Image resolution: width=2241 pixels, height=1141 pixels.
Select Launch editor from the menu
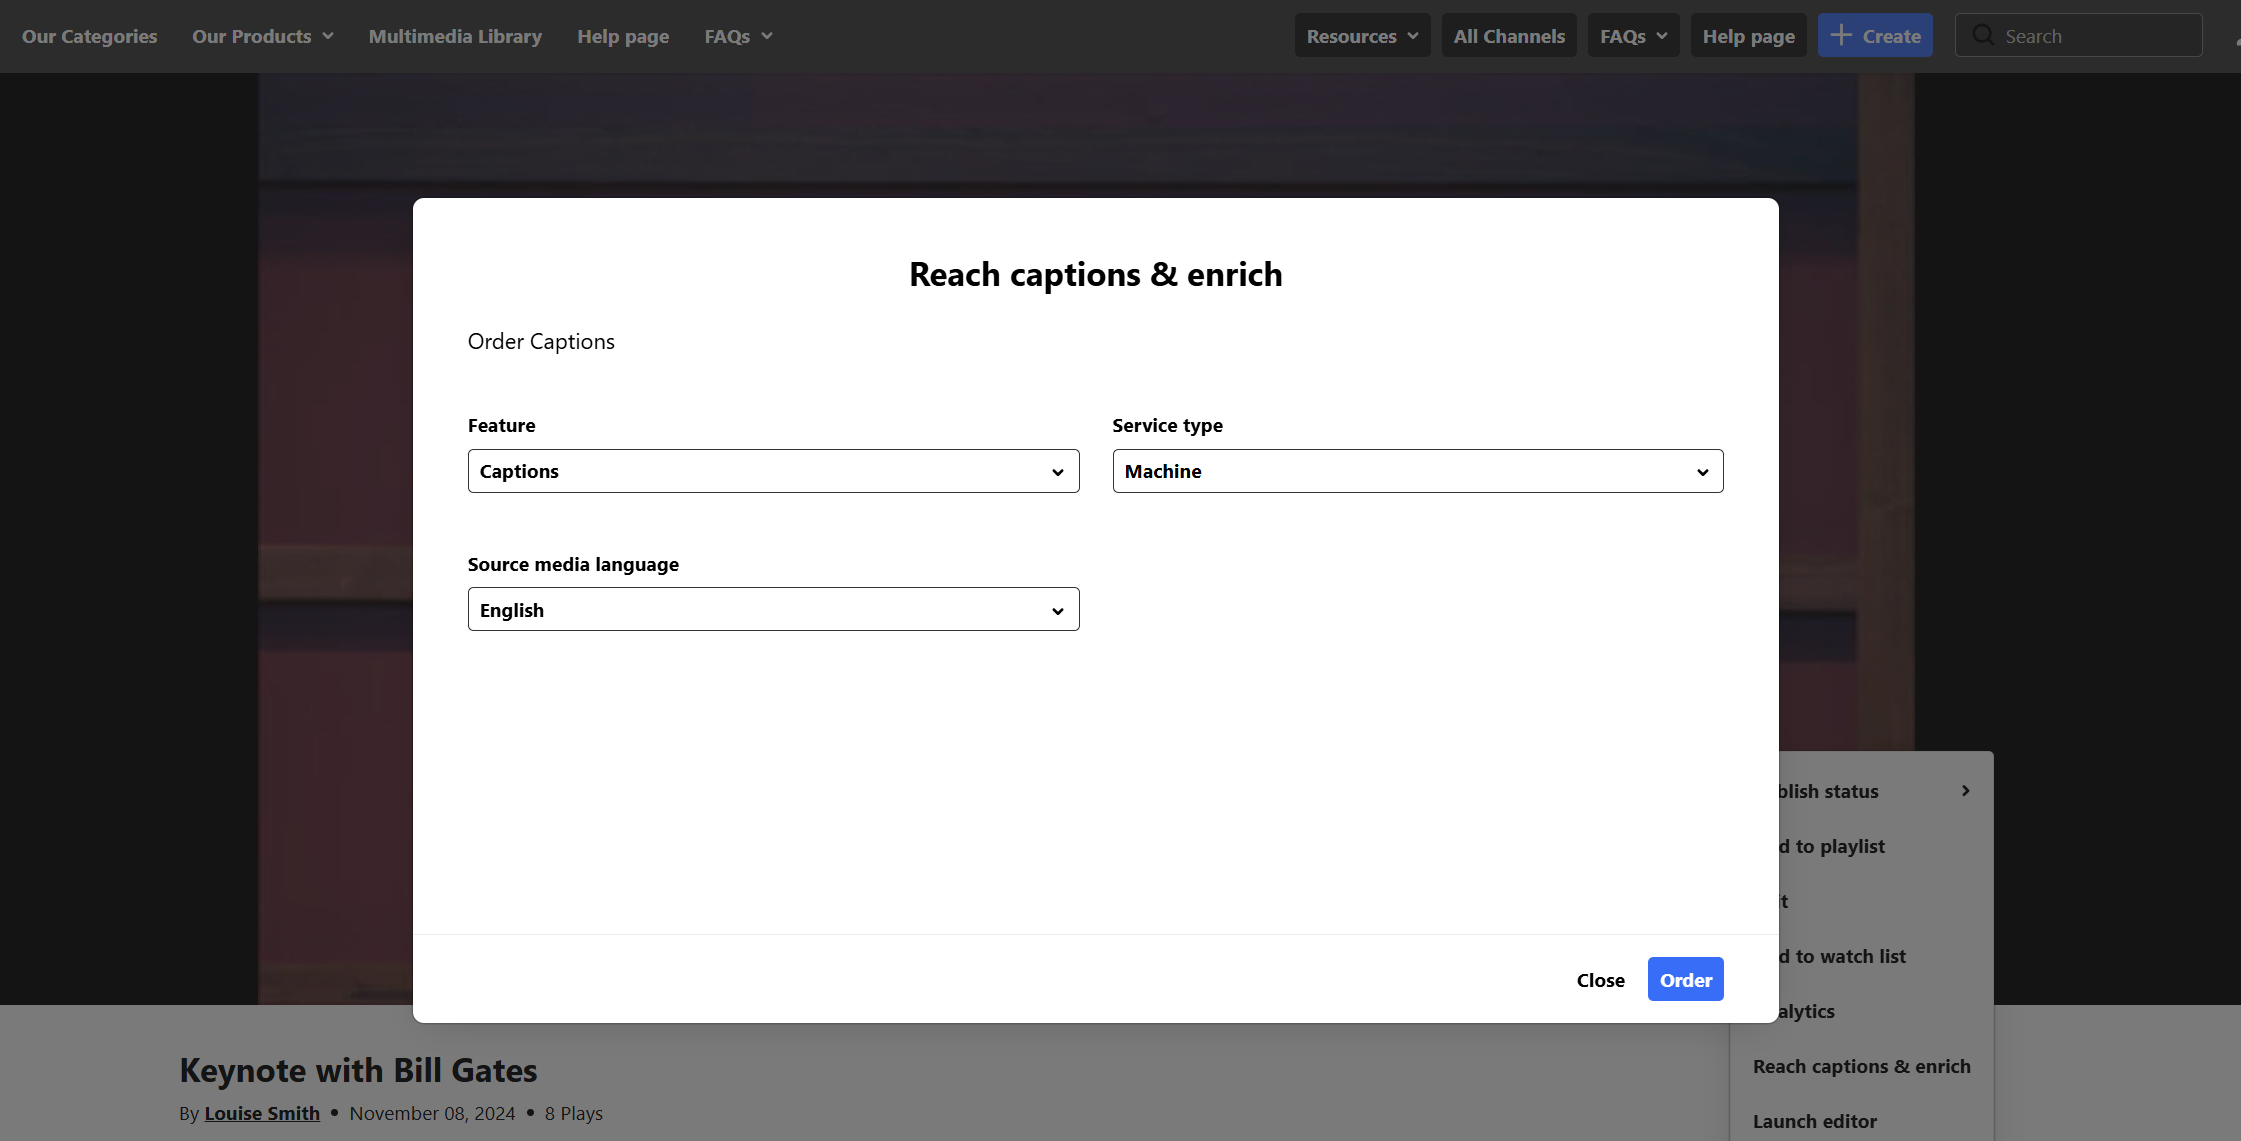[1814, 1121]
